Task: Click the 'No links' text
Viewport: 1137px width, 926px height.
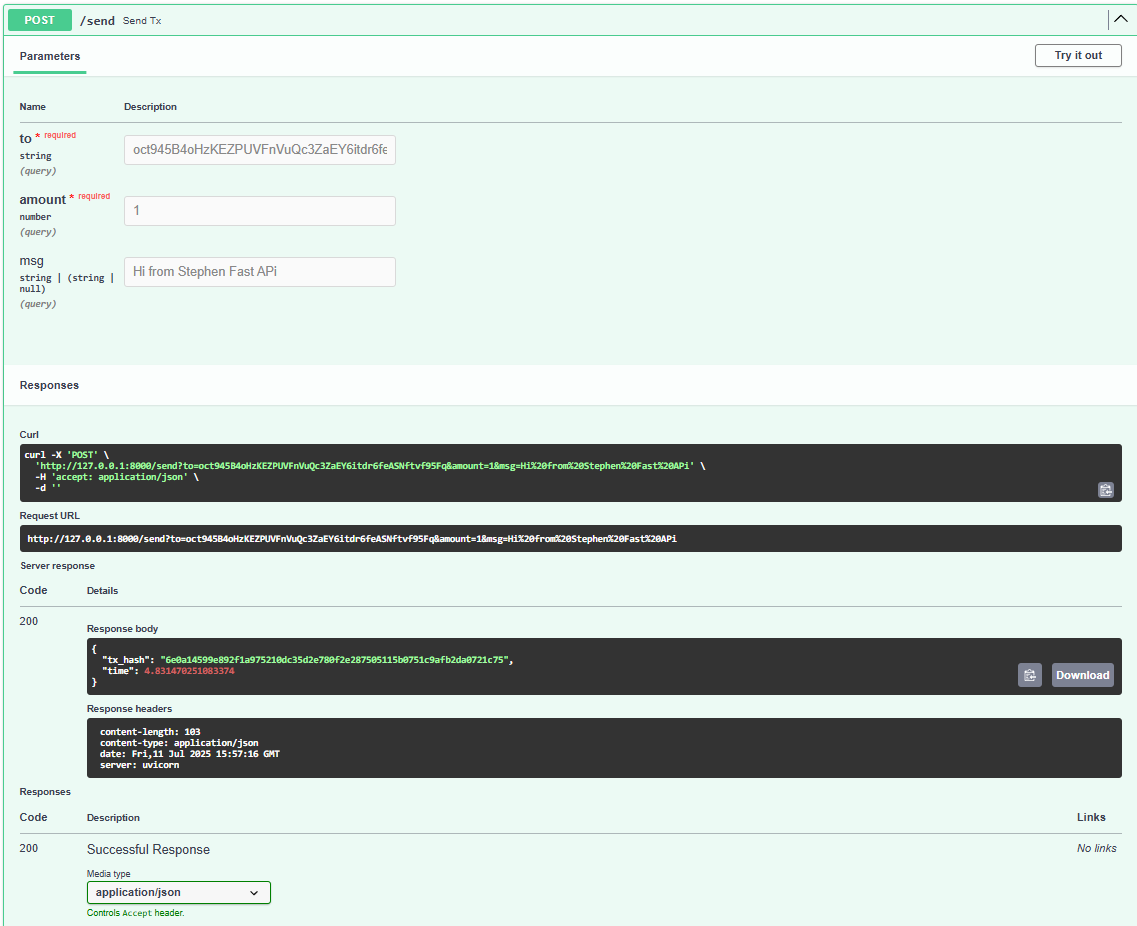Action: (x=1096, y=848)
